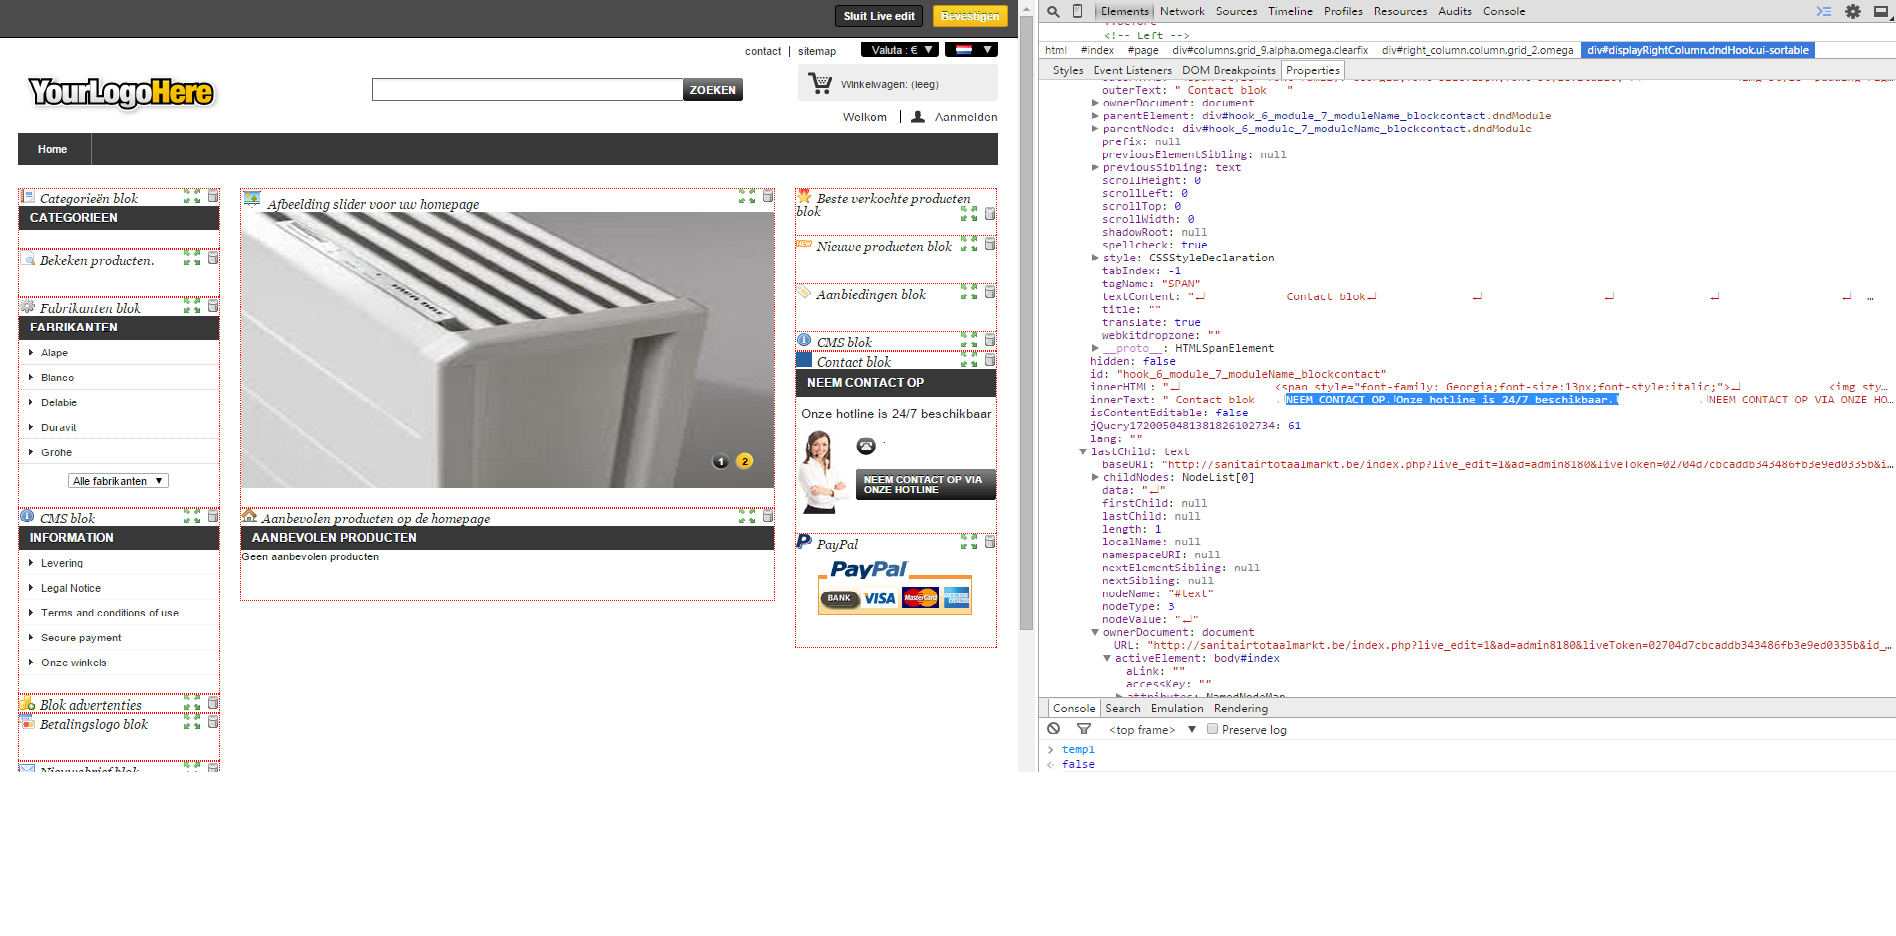Toggle the DevTools mobile device mode icon
The image size is (1896, 936).
point(1077,11)
